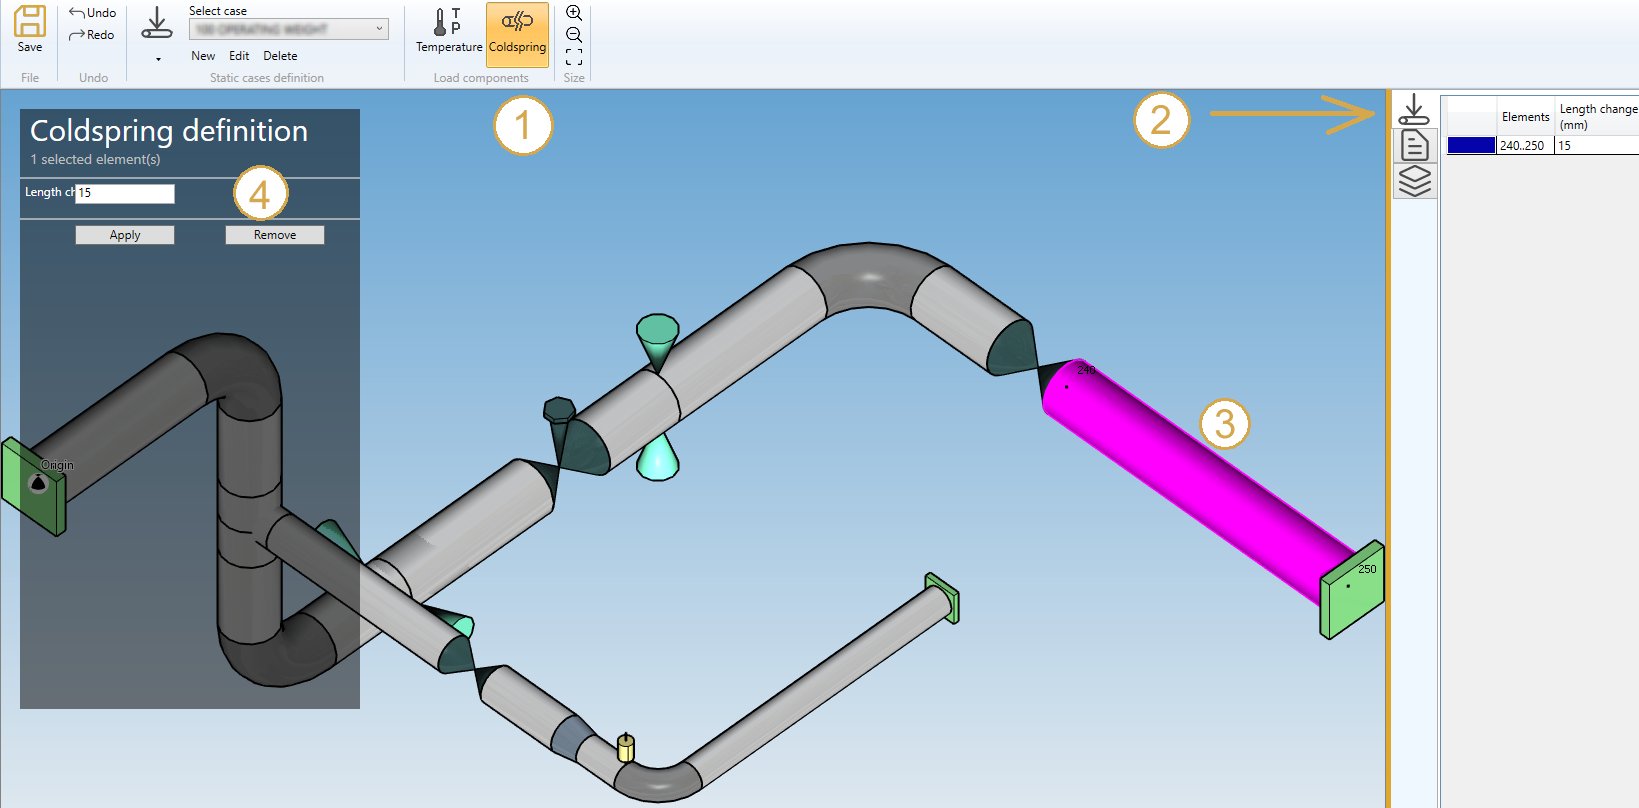
Task: Select the Elements cell 240..250
Action: click(1524, 145)
